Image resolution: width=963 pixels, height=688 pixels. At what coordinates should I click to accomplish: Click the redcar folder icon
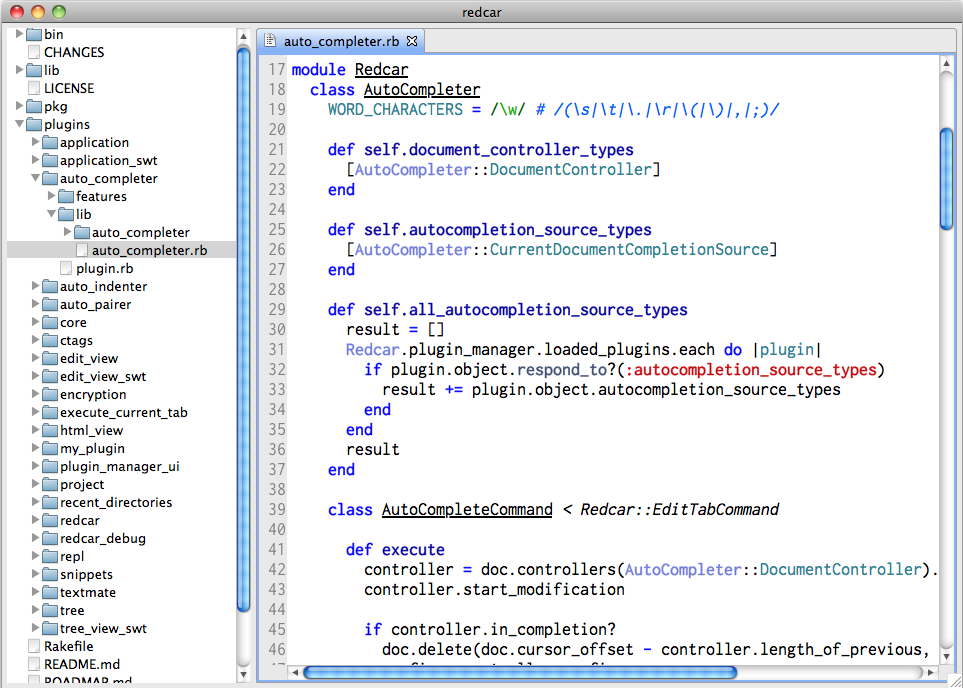[50, 520]
